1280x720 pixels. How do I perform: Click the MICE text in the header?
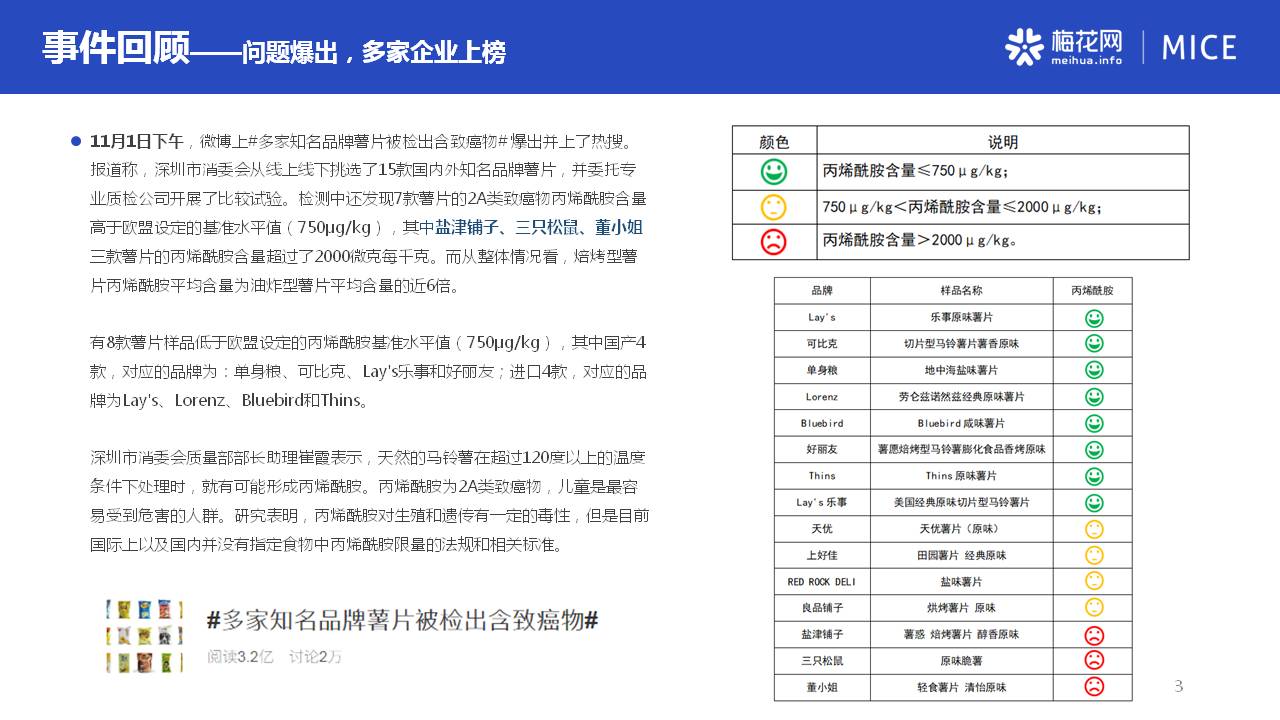1199,47
